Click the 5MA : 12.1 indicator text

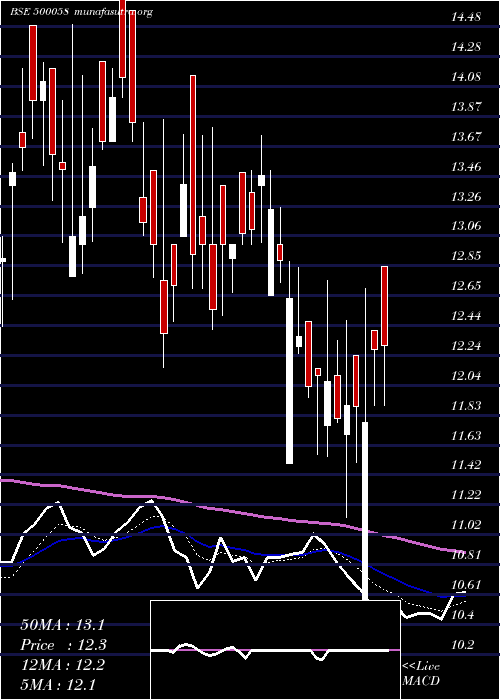[58, 685]
